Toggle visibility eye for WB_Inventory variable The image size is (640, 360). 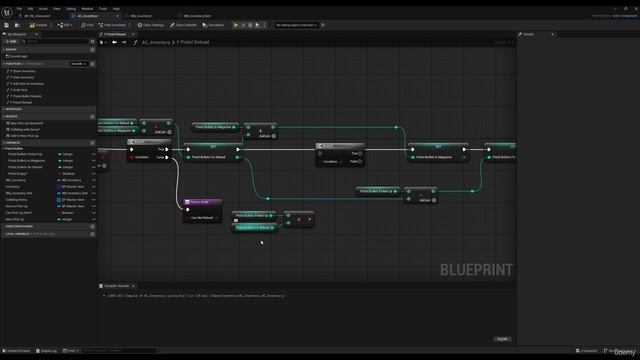point(93,180)
